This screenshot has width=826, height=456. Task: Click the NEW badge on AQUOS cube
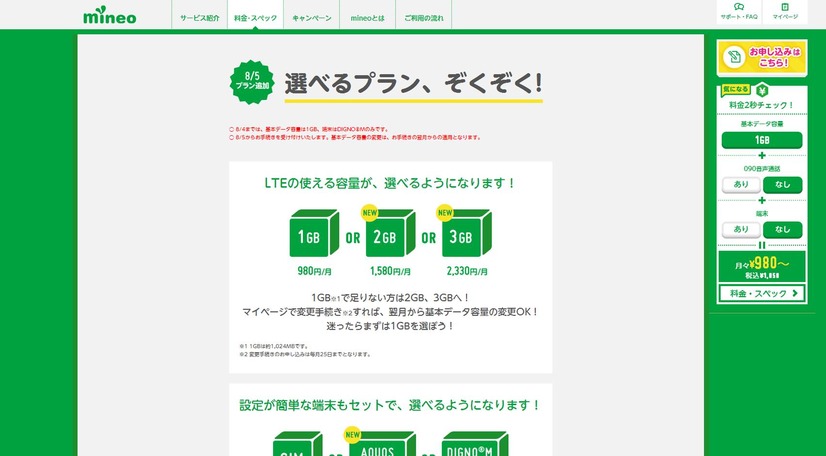(x=352, y=435)
